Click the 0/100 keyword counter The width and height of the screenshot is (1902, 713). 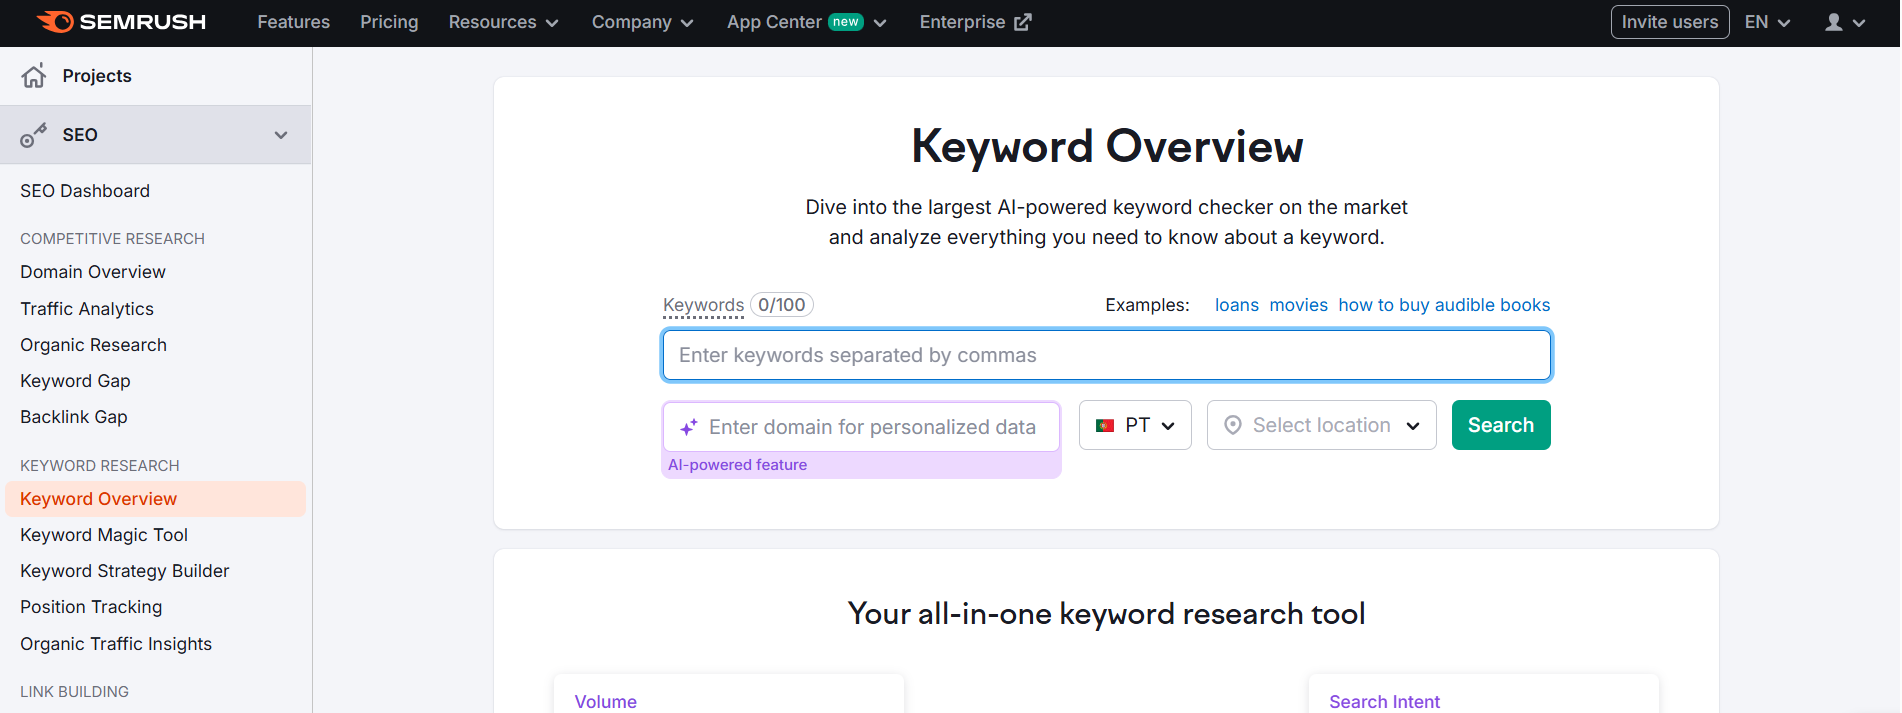point(782,305)
